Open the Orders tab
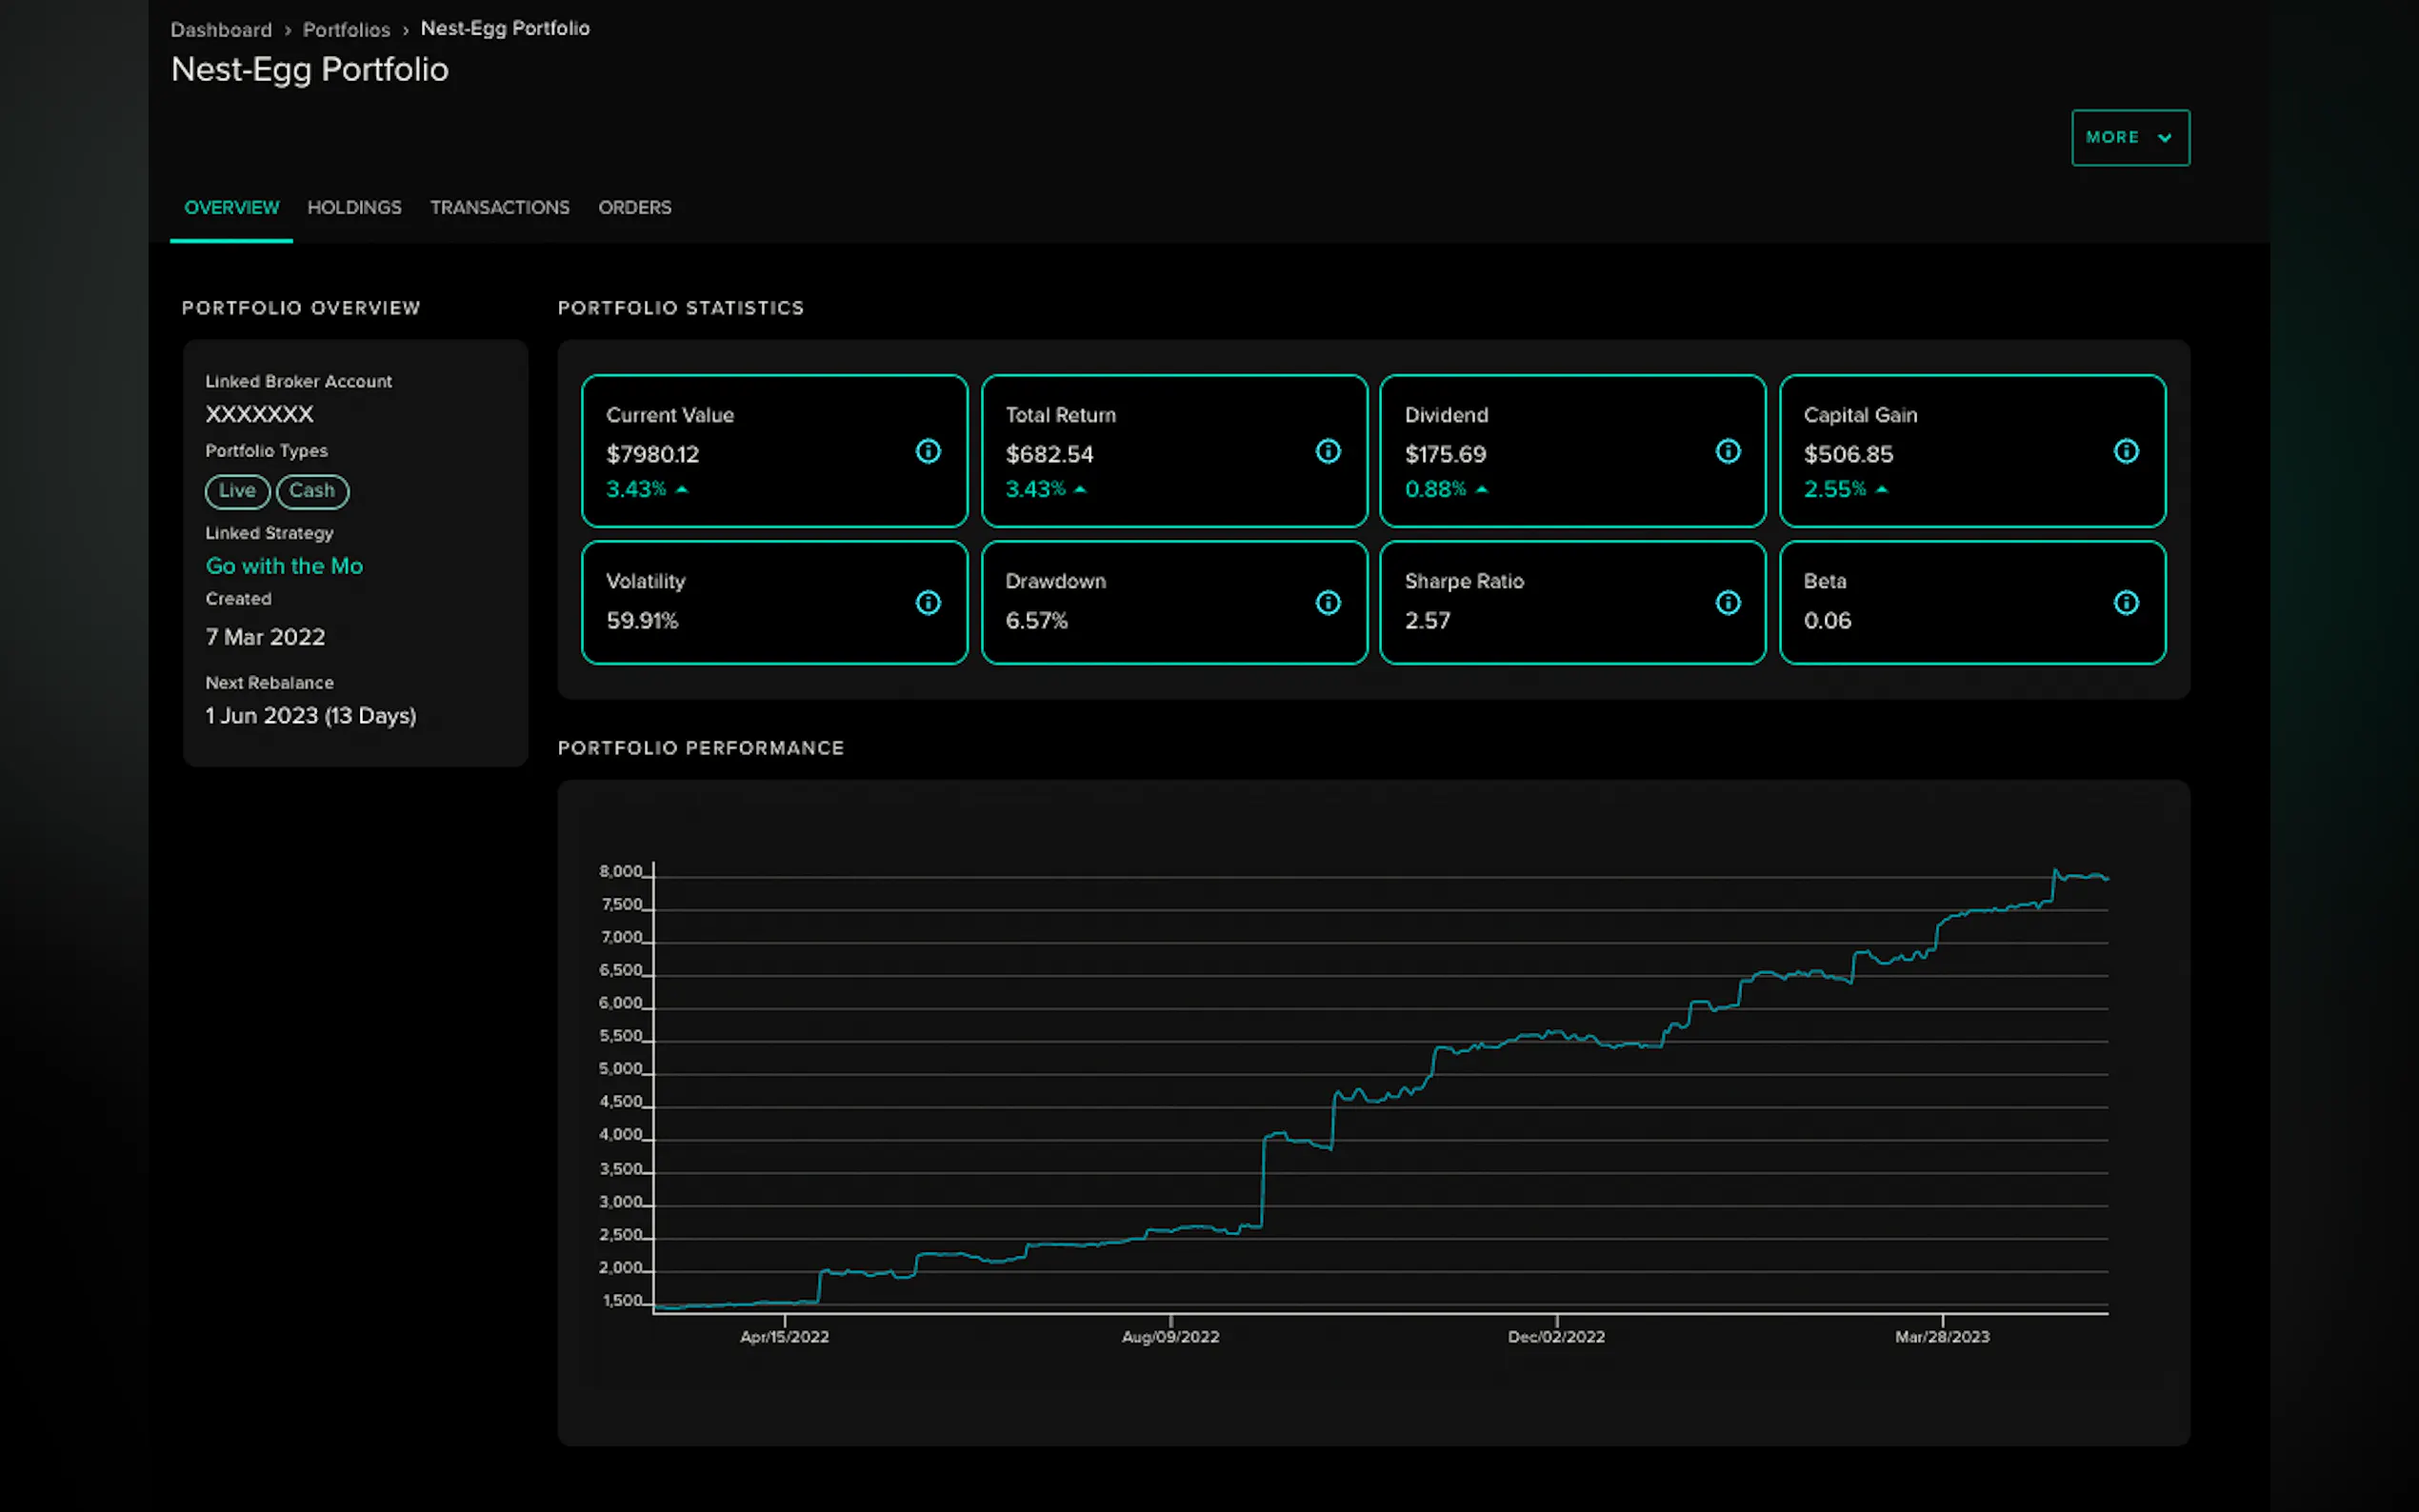This screenshot has height=1512, width=2419. coord(635,207)
